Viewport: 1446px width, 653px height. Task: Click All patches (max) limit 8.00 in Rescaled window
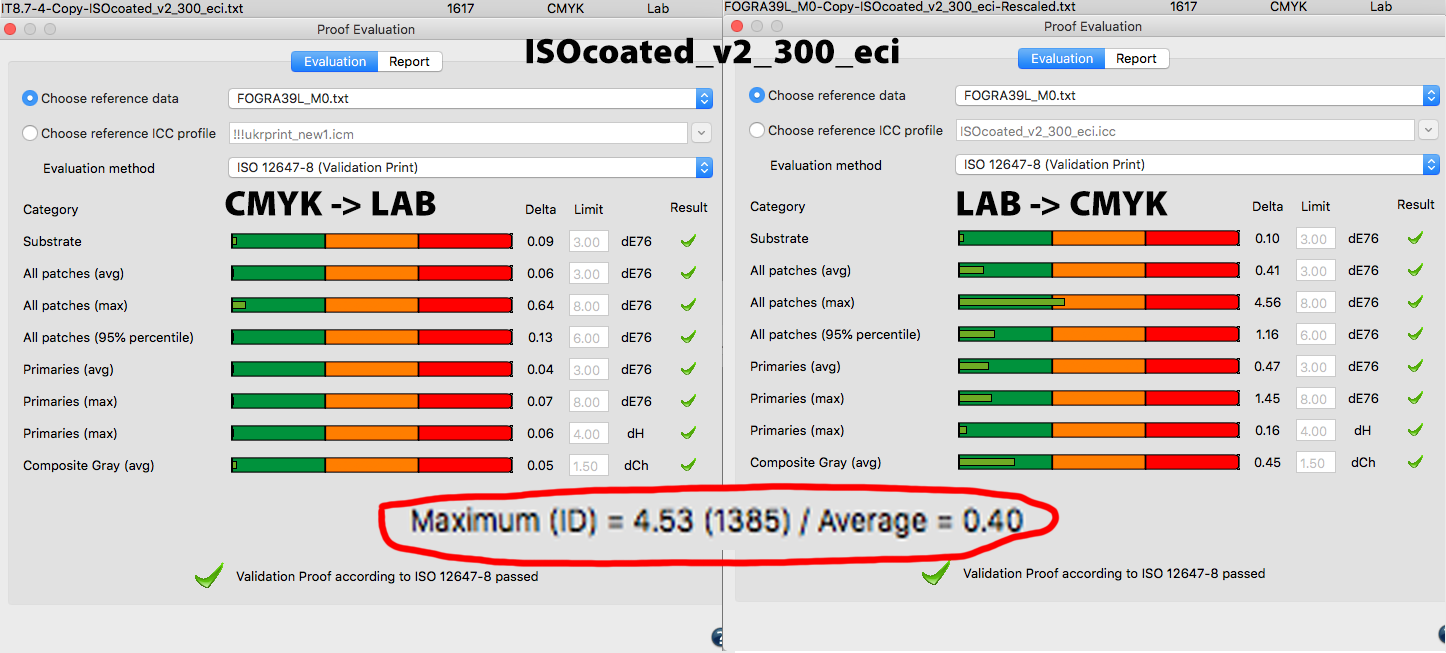pyautogui.click(x=1315, y=303)
